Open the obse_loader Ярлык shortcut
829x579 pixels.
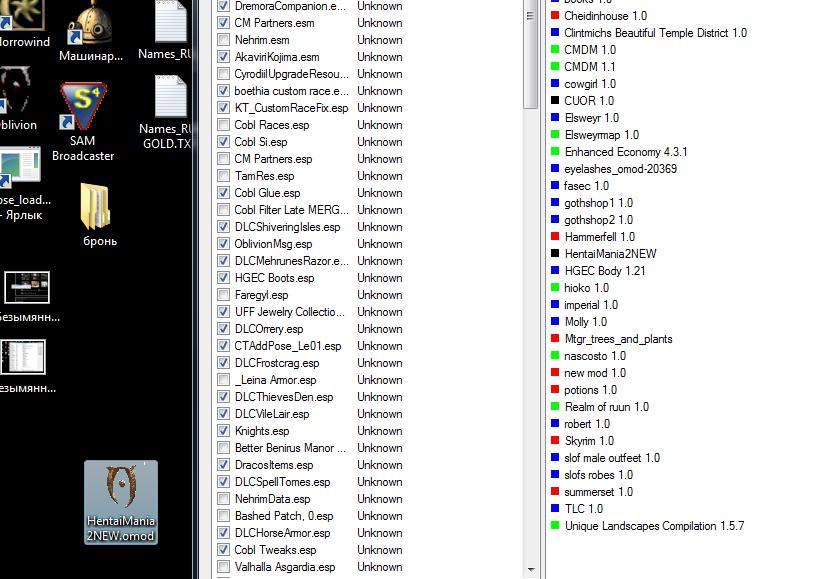coord(24,183)
